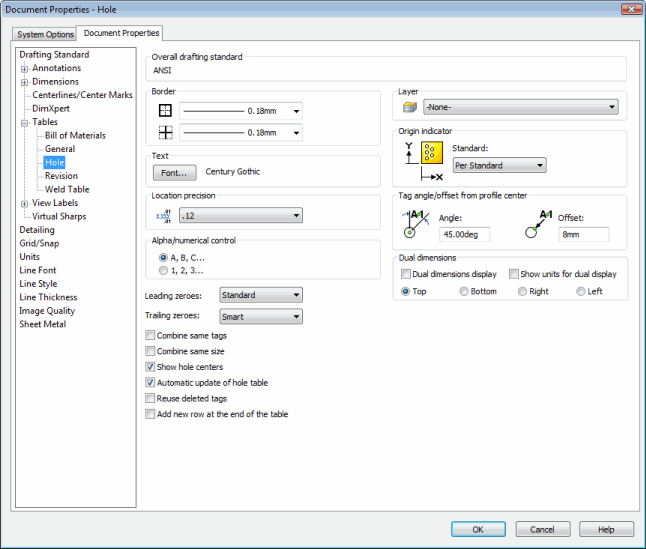
Task: Click the Offset 8mm input field
Action: pos(583,234)
